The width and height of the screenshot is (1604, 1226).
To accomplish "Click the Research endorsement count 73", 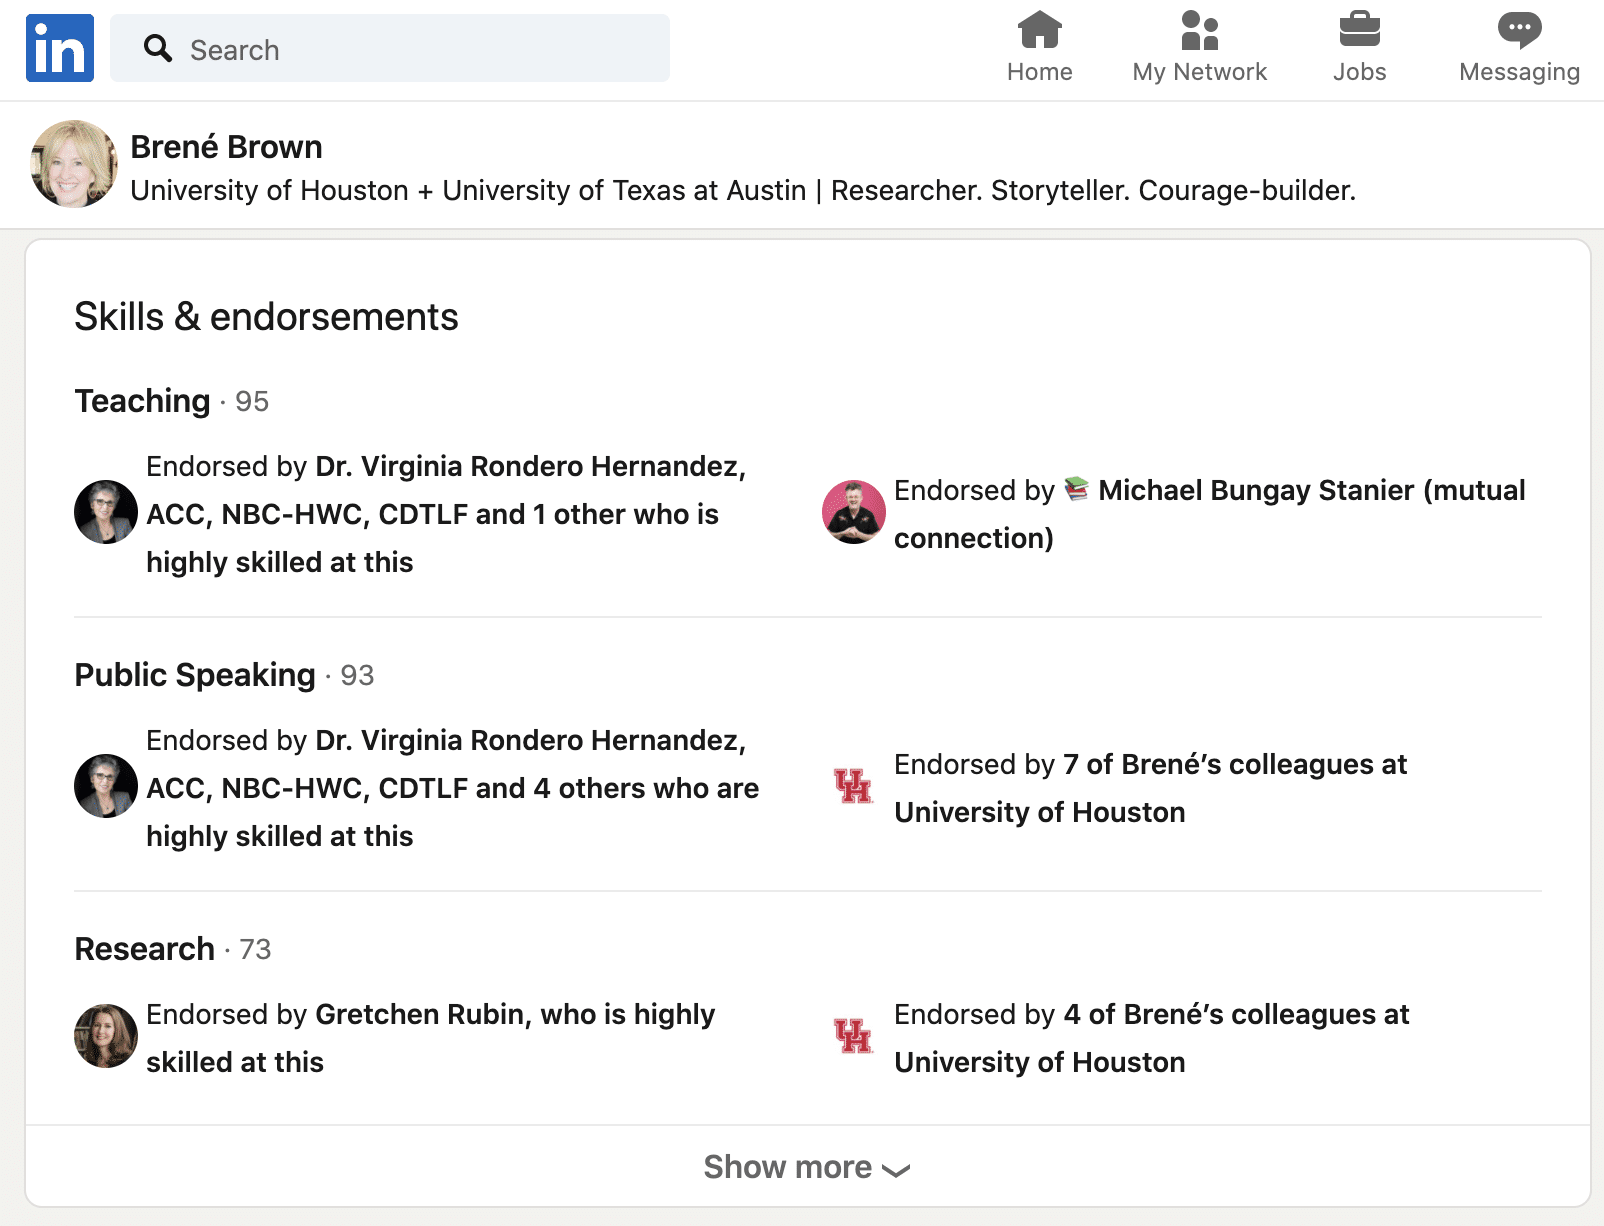I will click(x=255, y=950).
